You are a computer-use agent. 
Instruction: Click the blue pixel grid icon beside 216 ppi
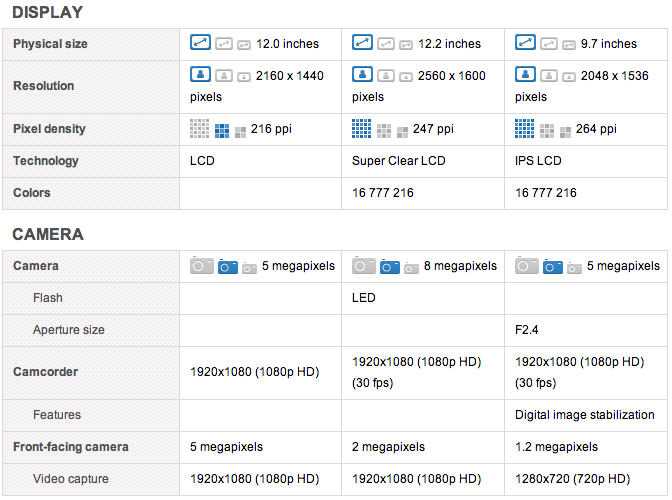point(221,130)
